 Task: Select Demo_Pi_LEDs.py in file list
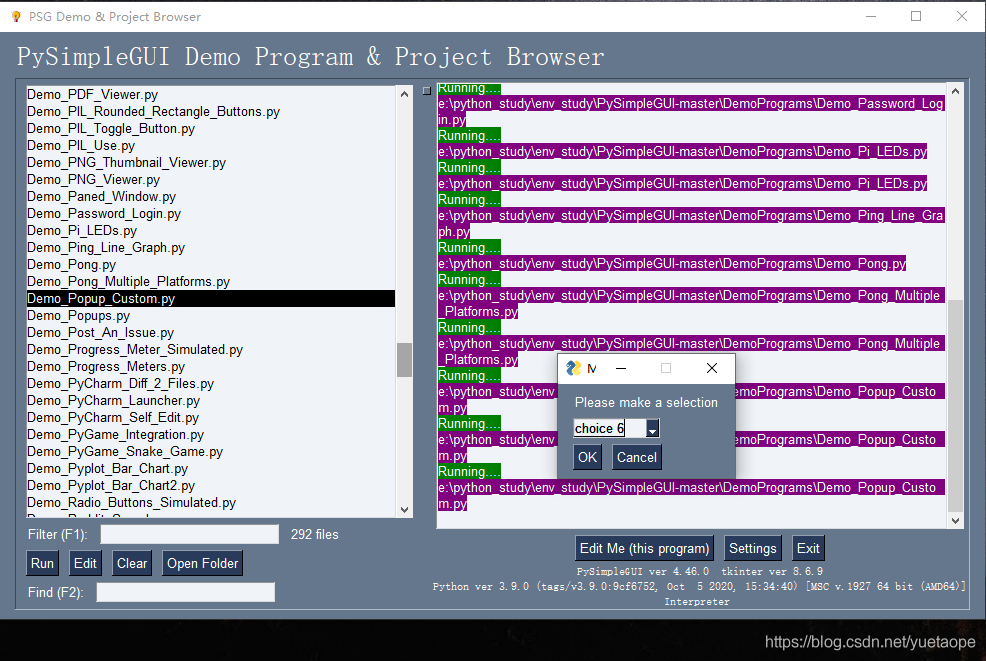tap(211, 230)
